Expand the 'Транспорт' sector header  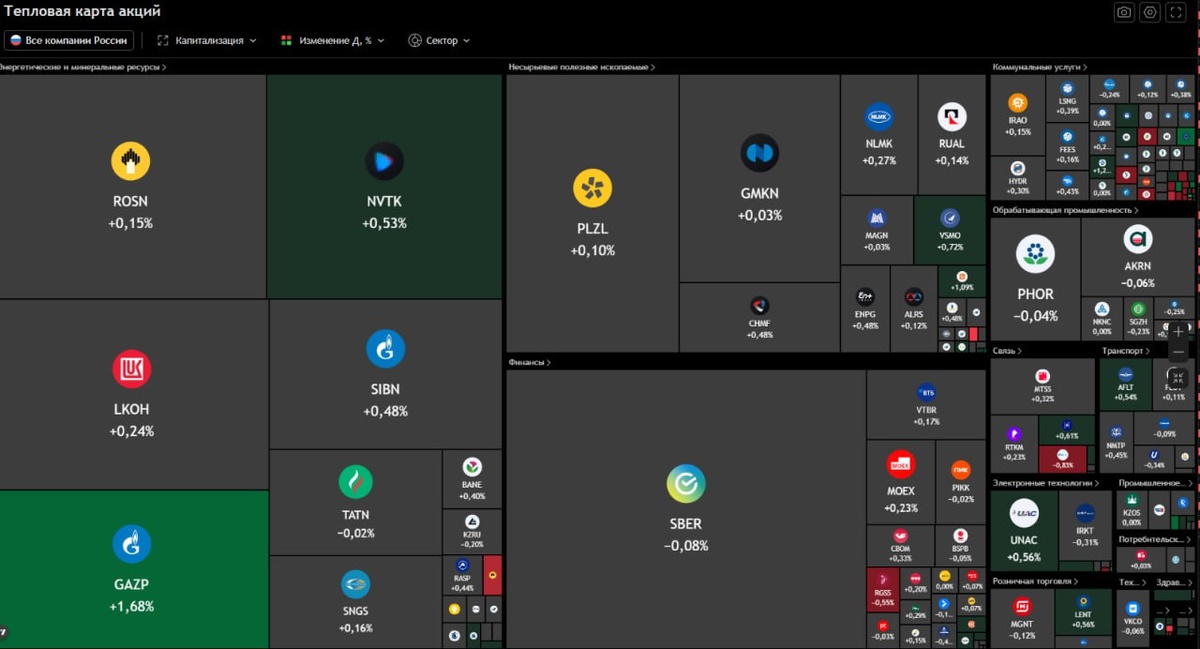tap(1126, 351)
